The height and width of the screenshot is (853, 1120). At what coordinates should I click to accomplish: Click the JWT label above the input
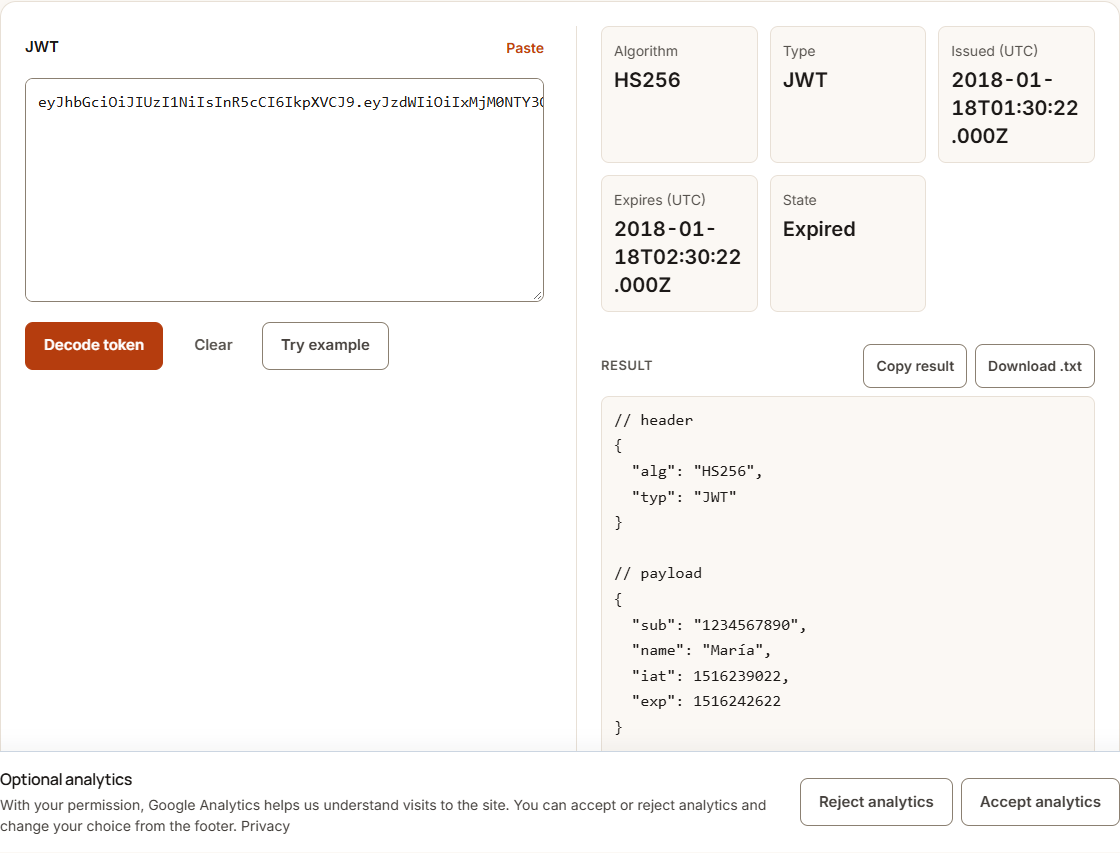pyautogui.click(x=41, y=47)
